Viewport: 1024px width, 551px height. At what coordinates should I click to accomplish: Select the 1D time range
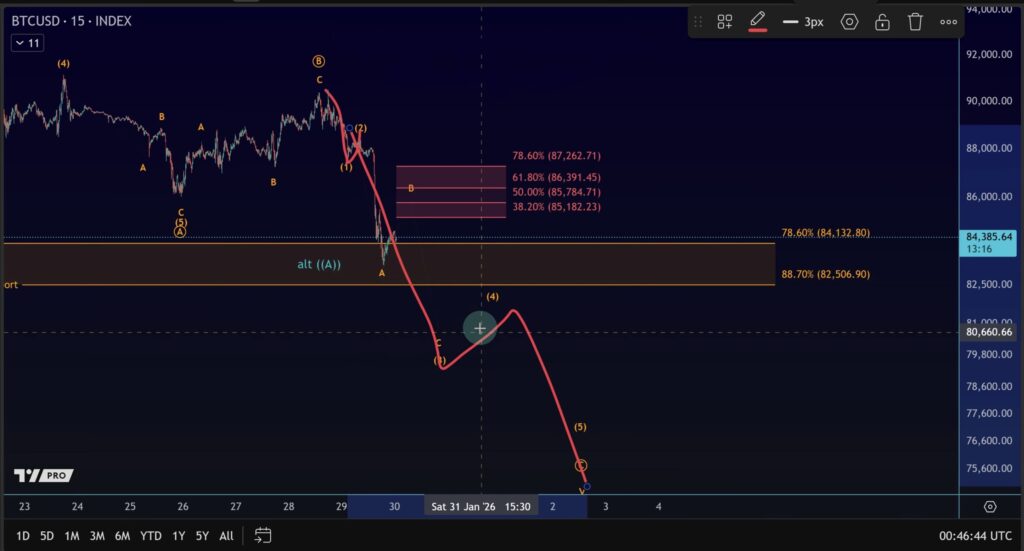(x=22, y=536)
